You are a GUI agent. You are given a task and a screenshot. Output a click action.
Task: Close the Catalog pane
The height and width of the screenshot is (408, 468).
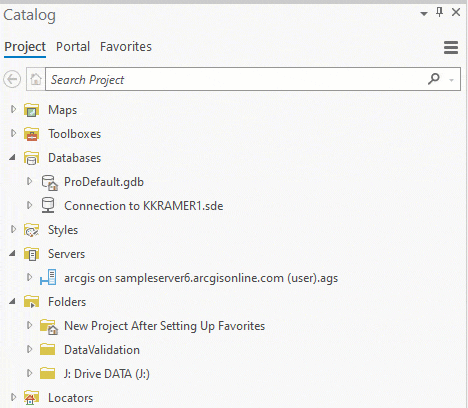(456, 13)
